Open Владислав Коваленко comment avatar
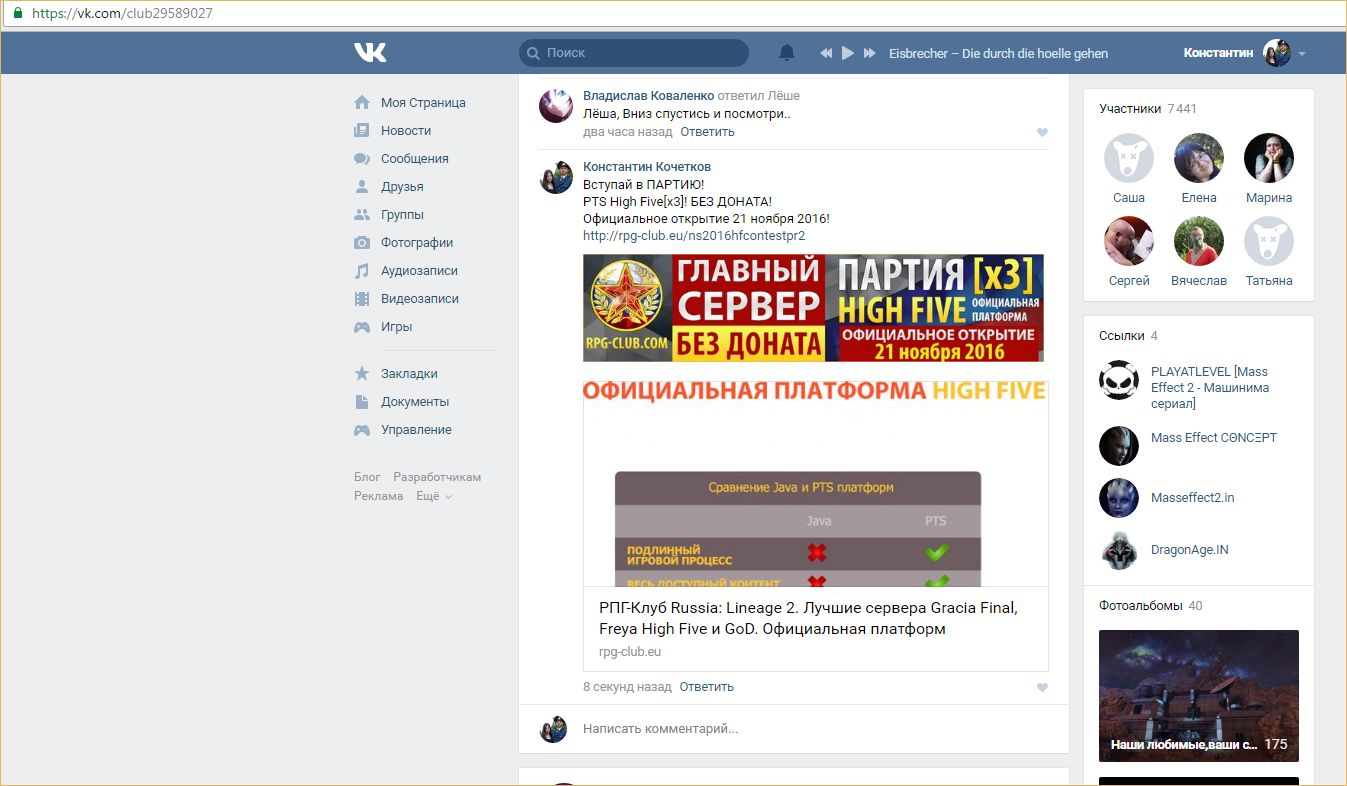Viewport: 1347px width, 786px height. click(x=556, y=106)
